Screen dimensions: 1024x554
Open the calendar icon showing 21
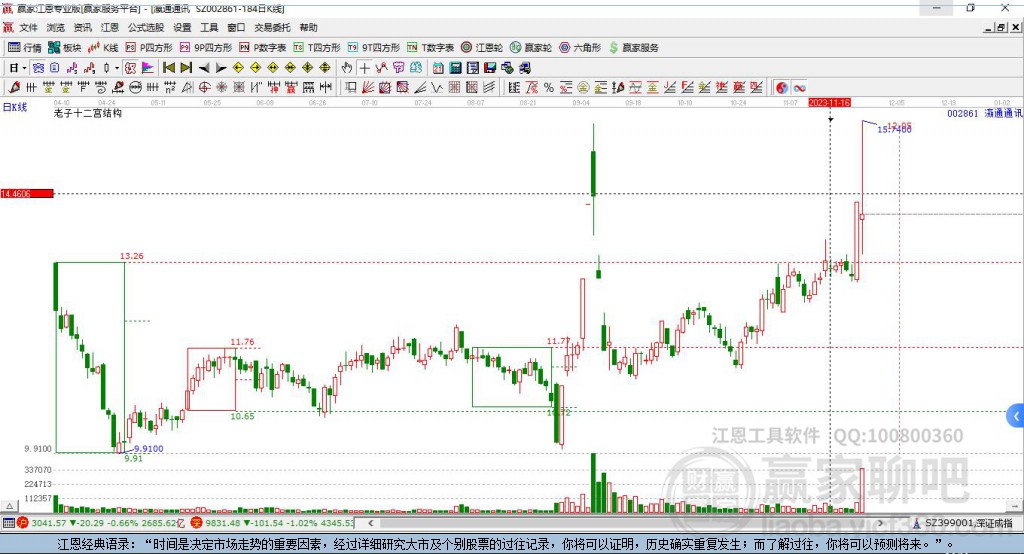[x=438, y=68]
